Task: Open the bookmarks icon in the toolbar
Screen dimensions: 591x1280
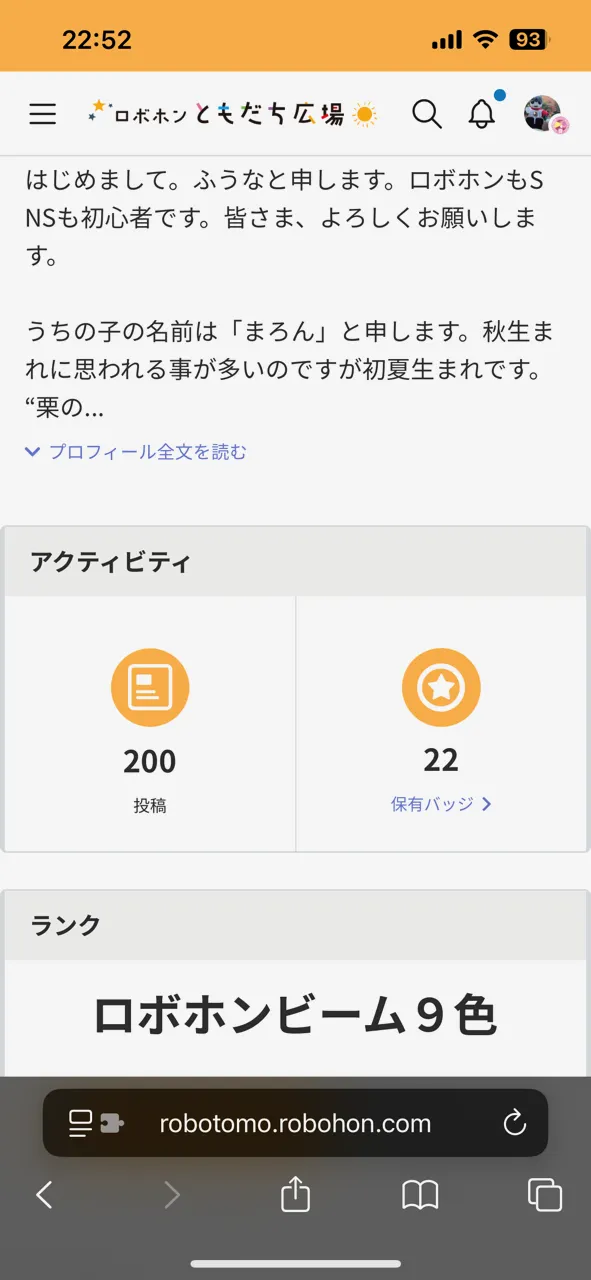Action: [421, 1194]
